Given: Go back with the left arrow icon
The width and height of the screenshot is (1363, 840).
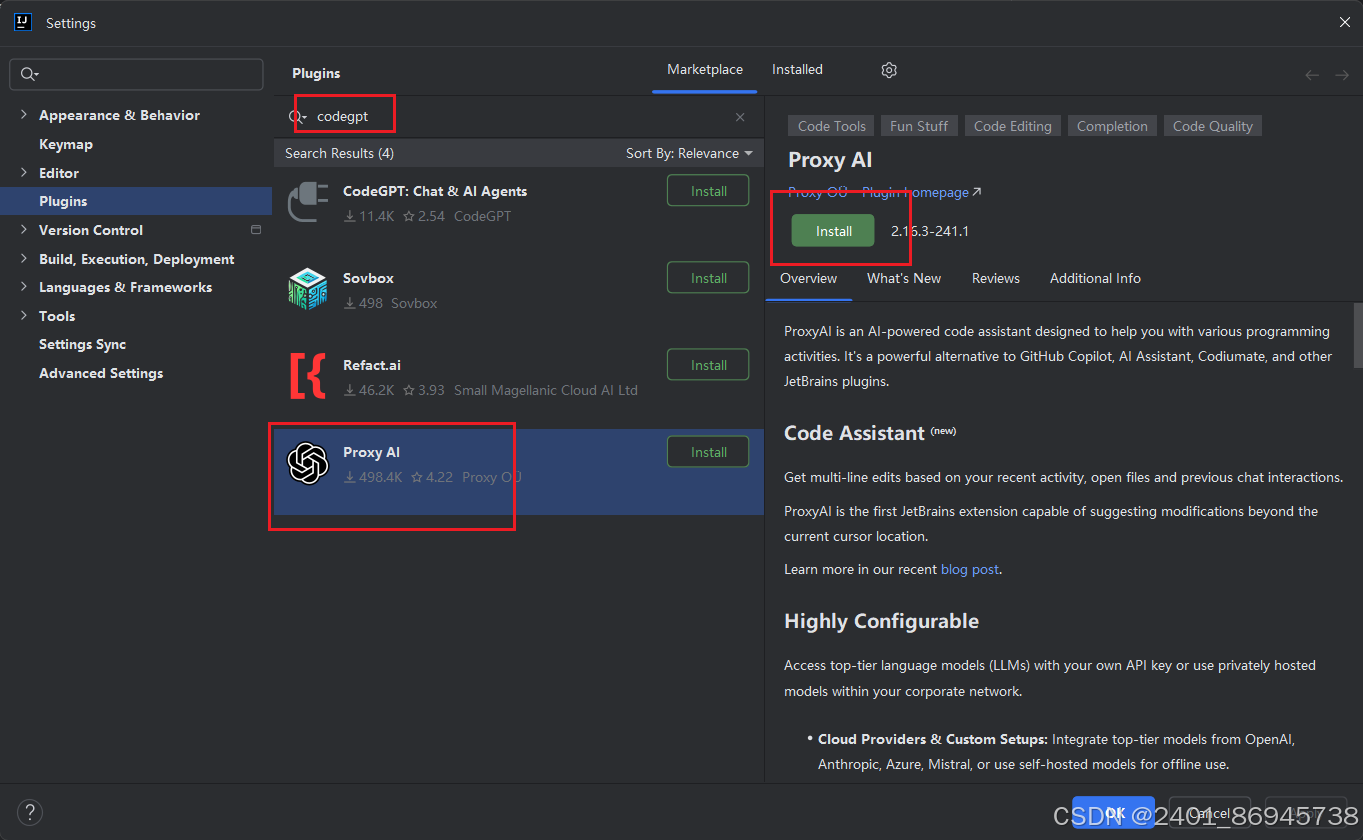Looking at the screenshot, I should [x=1312, y=75].
